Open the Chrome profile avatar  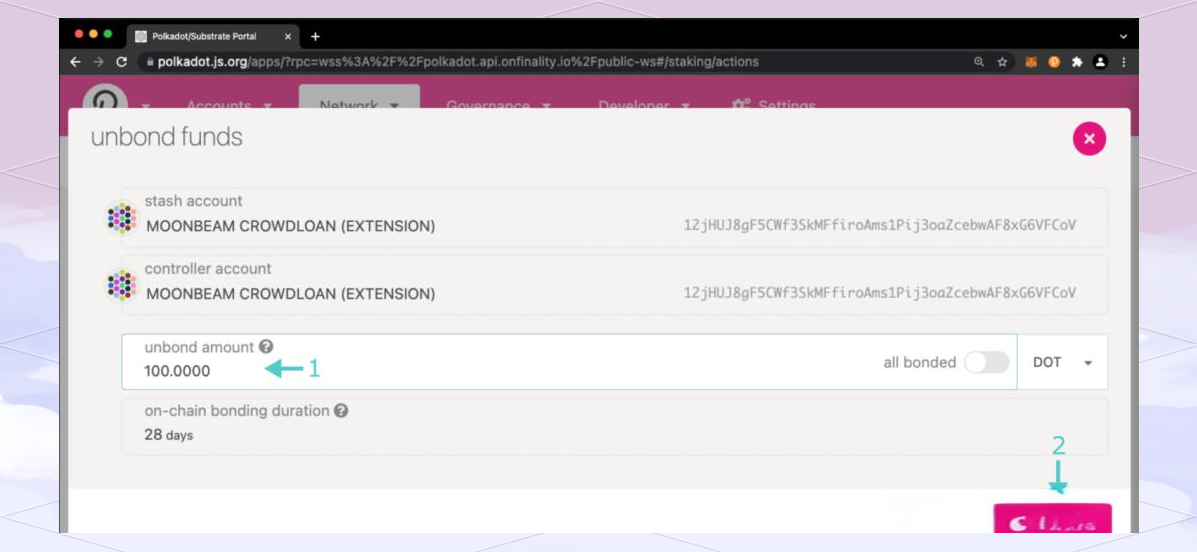1101,62
